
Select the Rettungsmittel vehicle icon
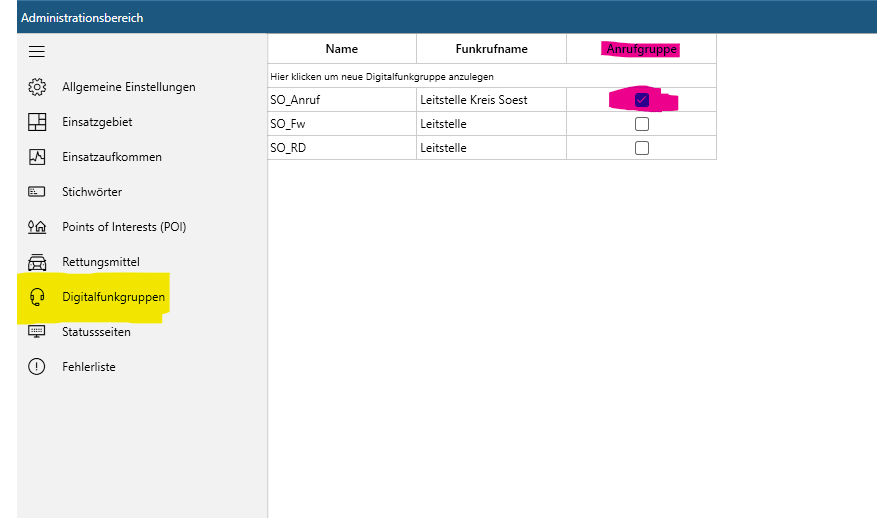tap(37, 262)
